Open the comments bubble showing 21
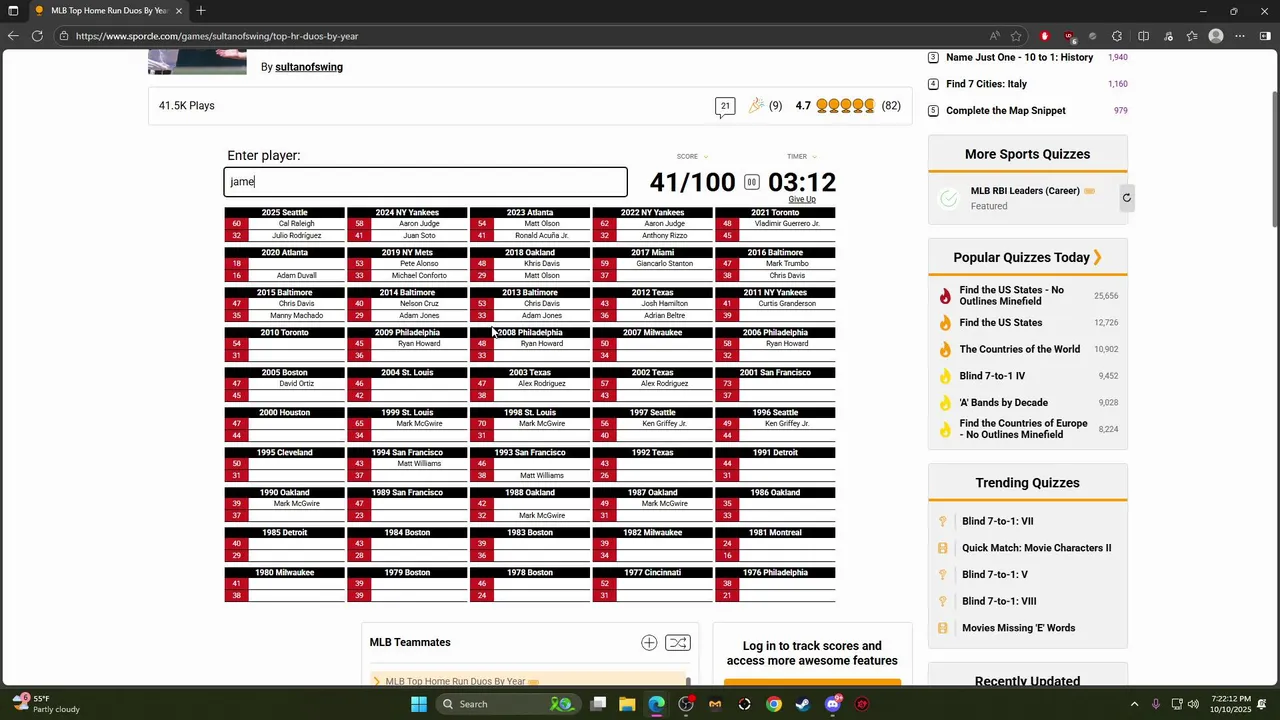This screenshot has height=720, width=1280. (x=725, y=106)
